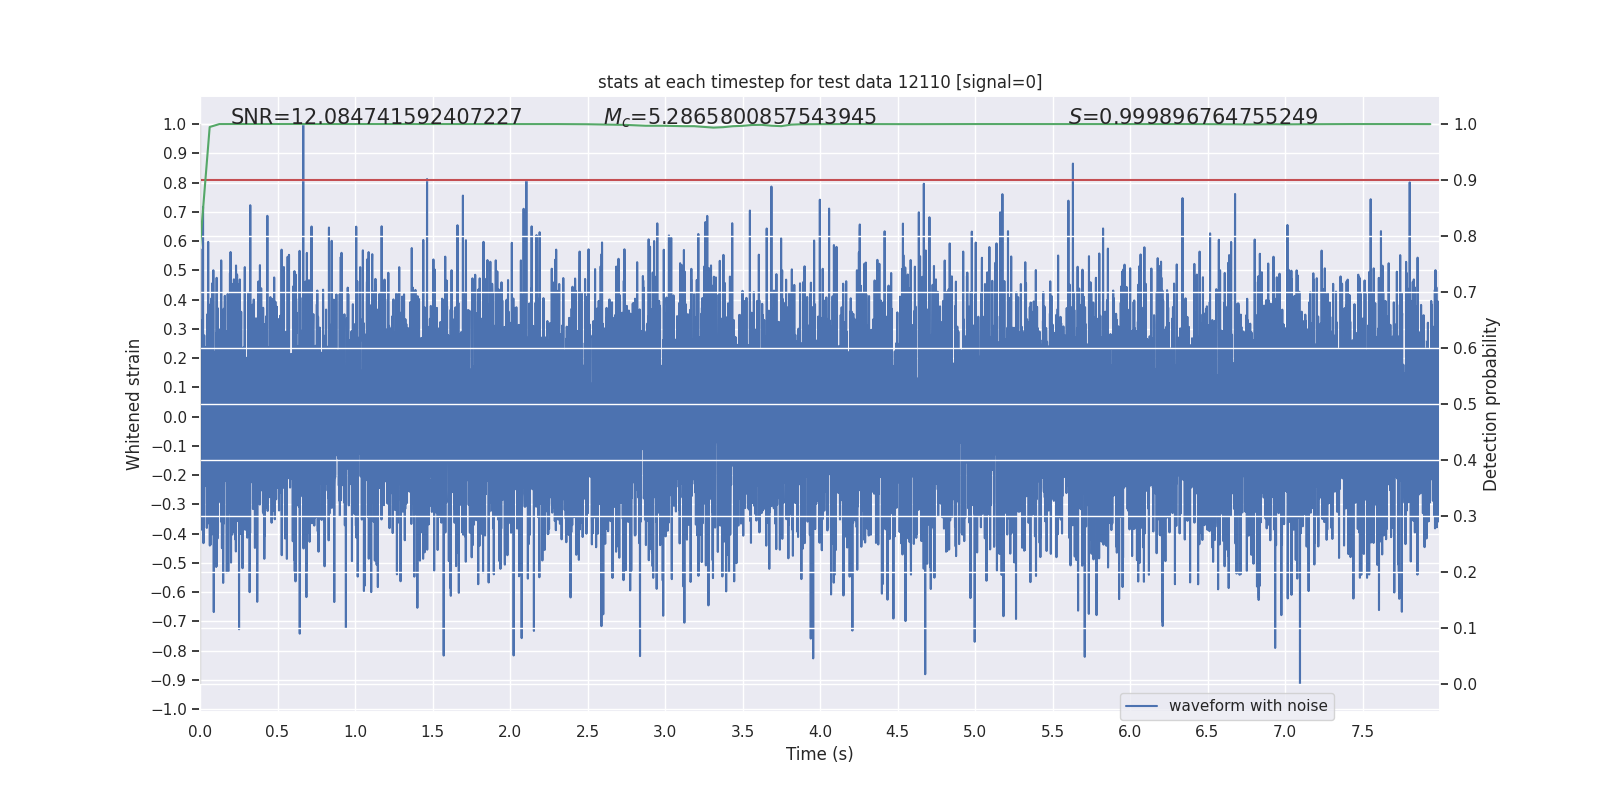Click the 0.7 tick on the Detection probability axis

point(1465,292)
